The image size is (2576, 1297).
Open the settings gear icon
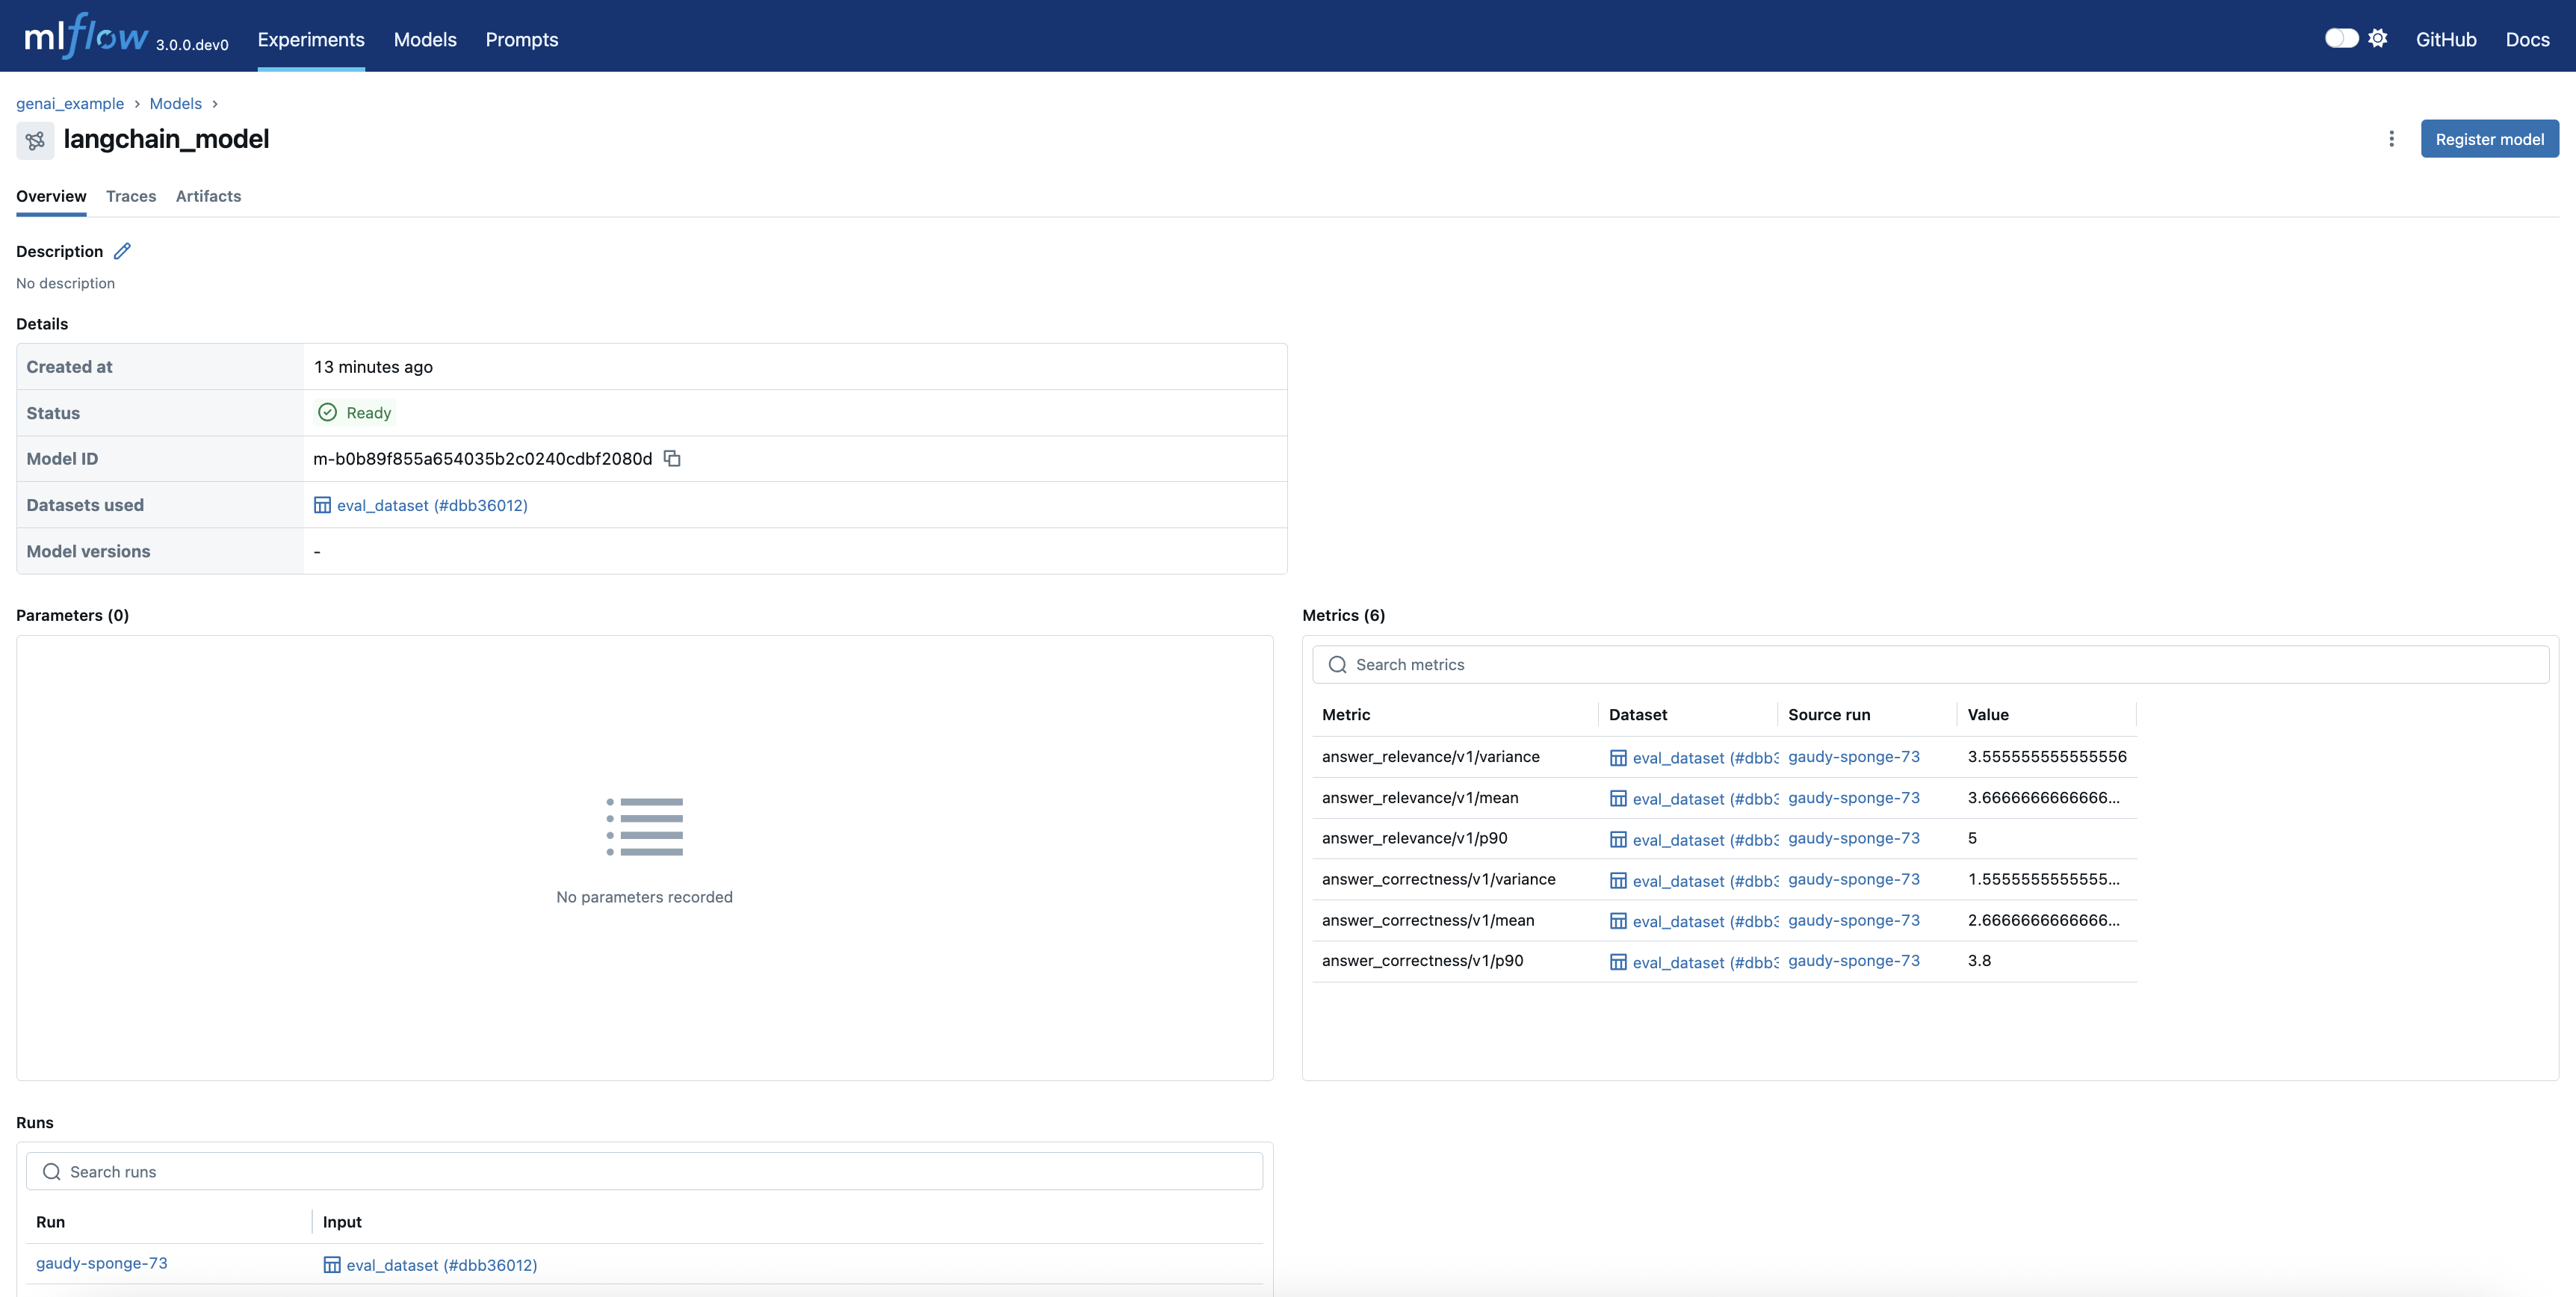(x=2378, y=37)
